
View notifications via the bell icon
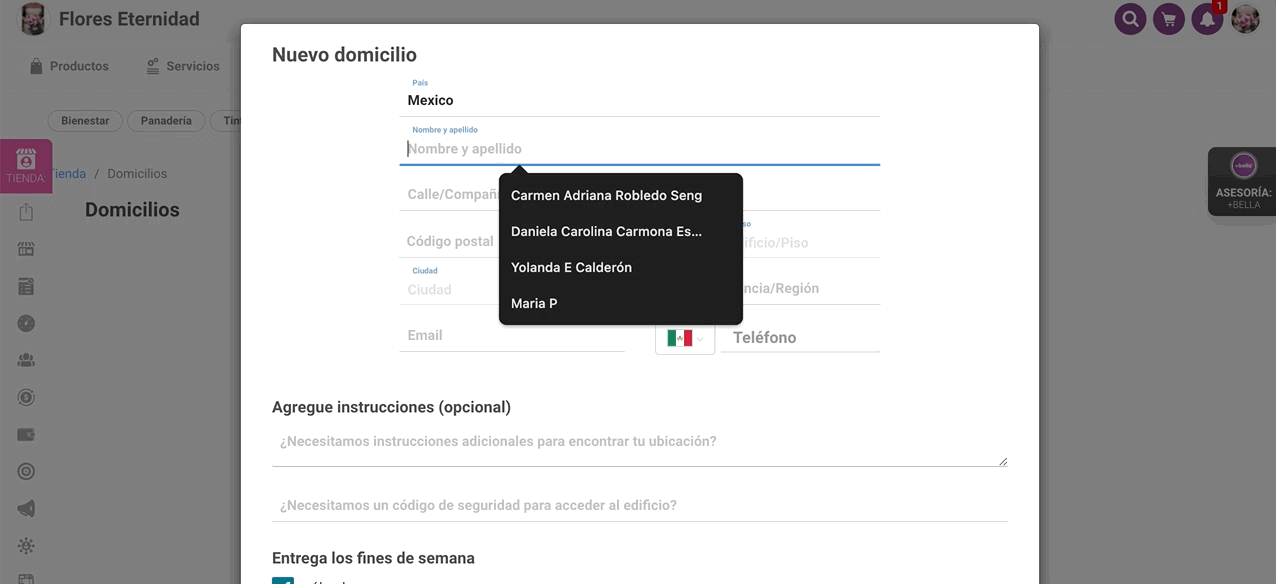tap(1207, 19)
